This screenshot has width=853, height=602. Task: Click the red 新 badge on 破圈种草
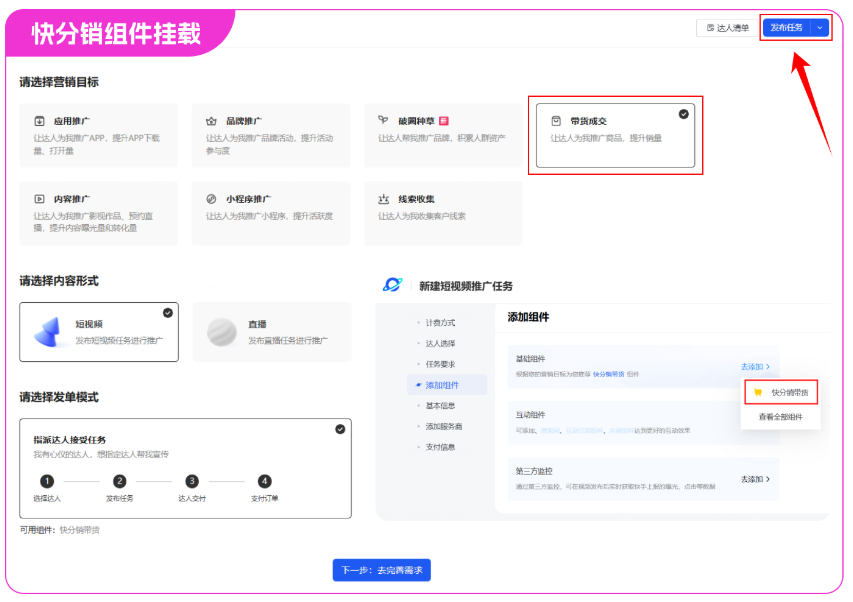point(444,121)
